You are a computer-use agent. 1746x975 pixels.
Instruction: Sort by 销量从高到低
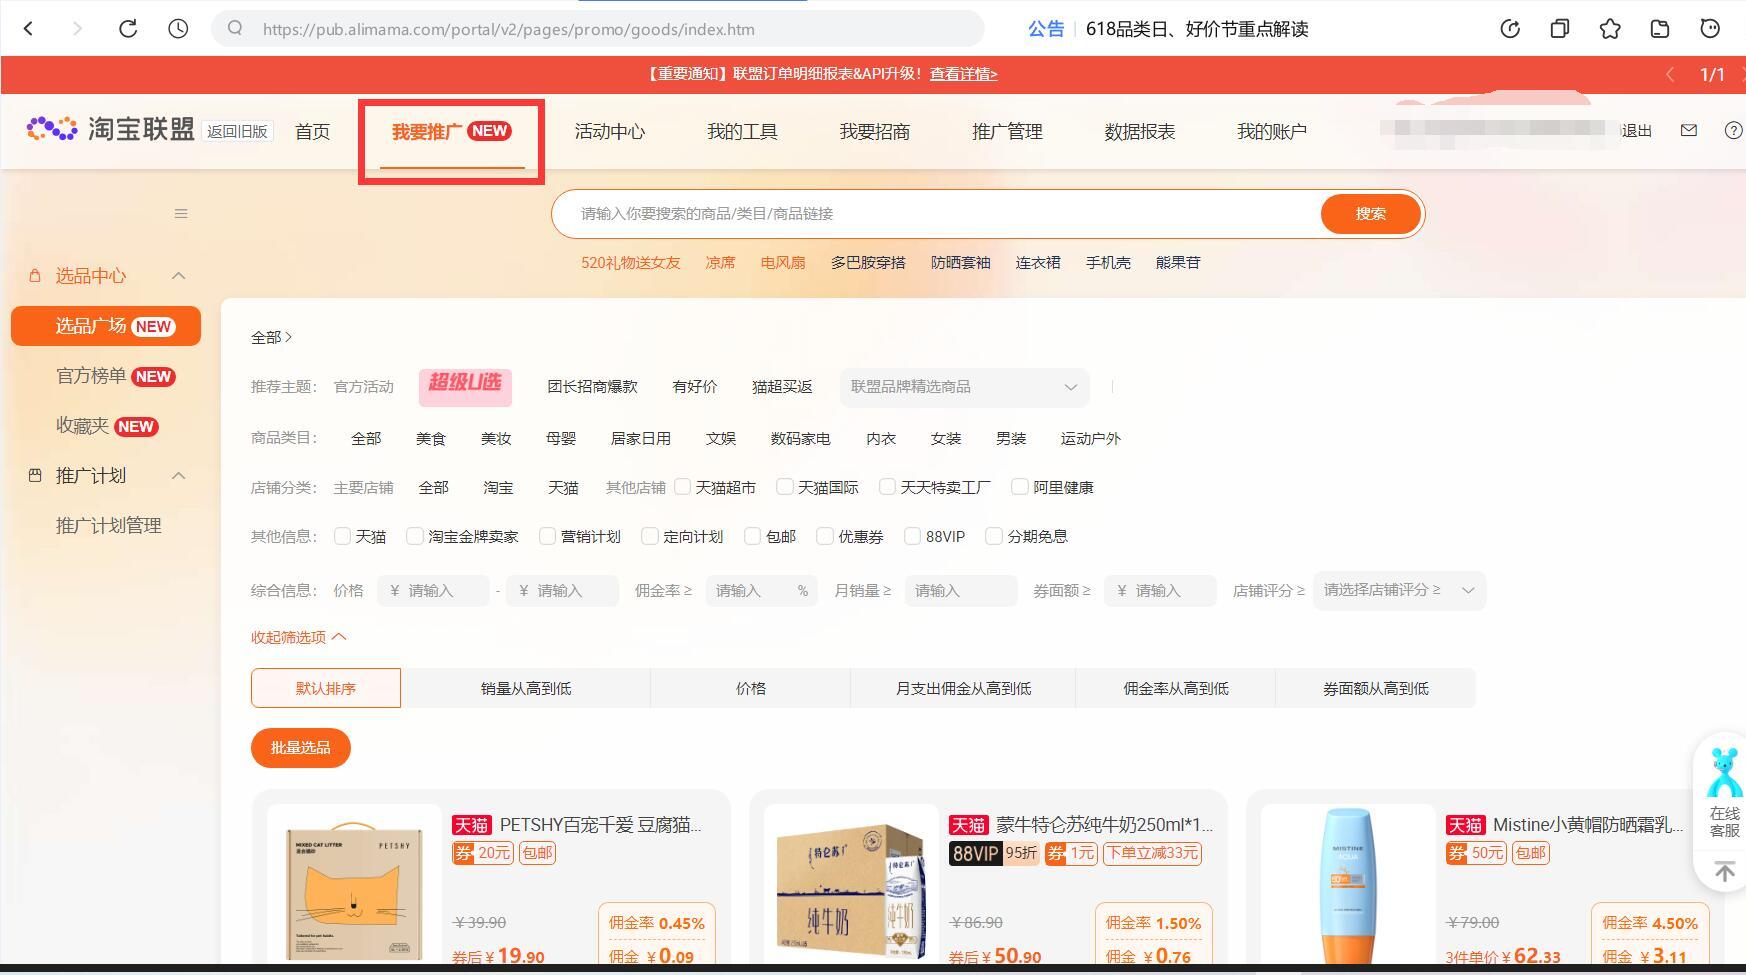526,688
